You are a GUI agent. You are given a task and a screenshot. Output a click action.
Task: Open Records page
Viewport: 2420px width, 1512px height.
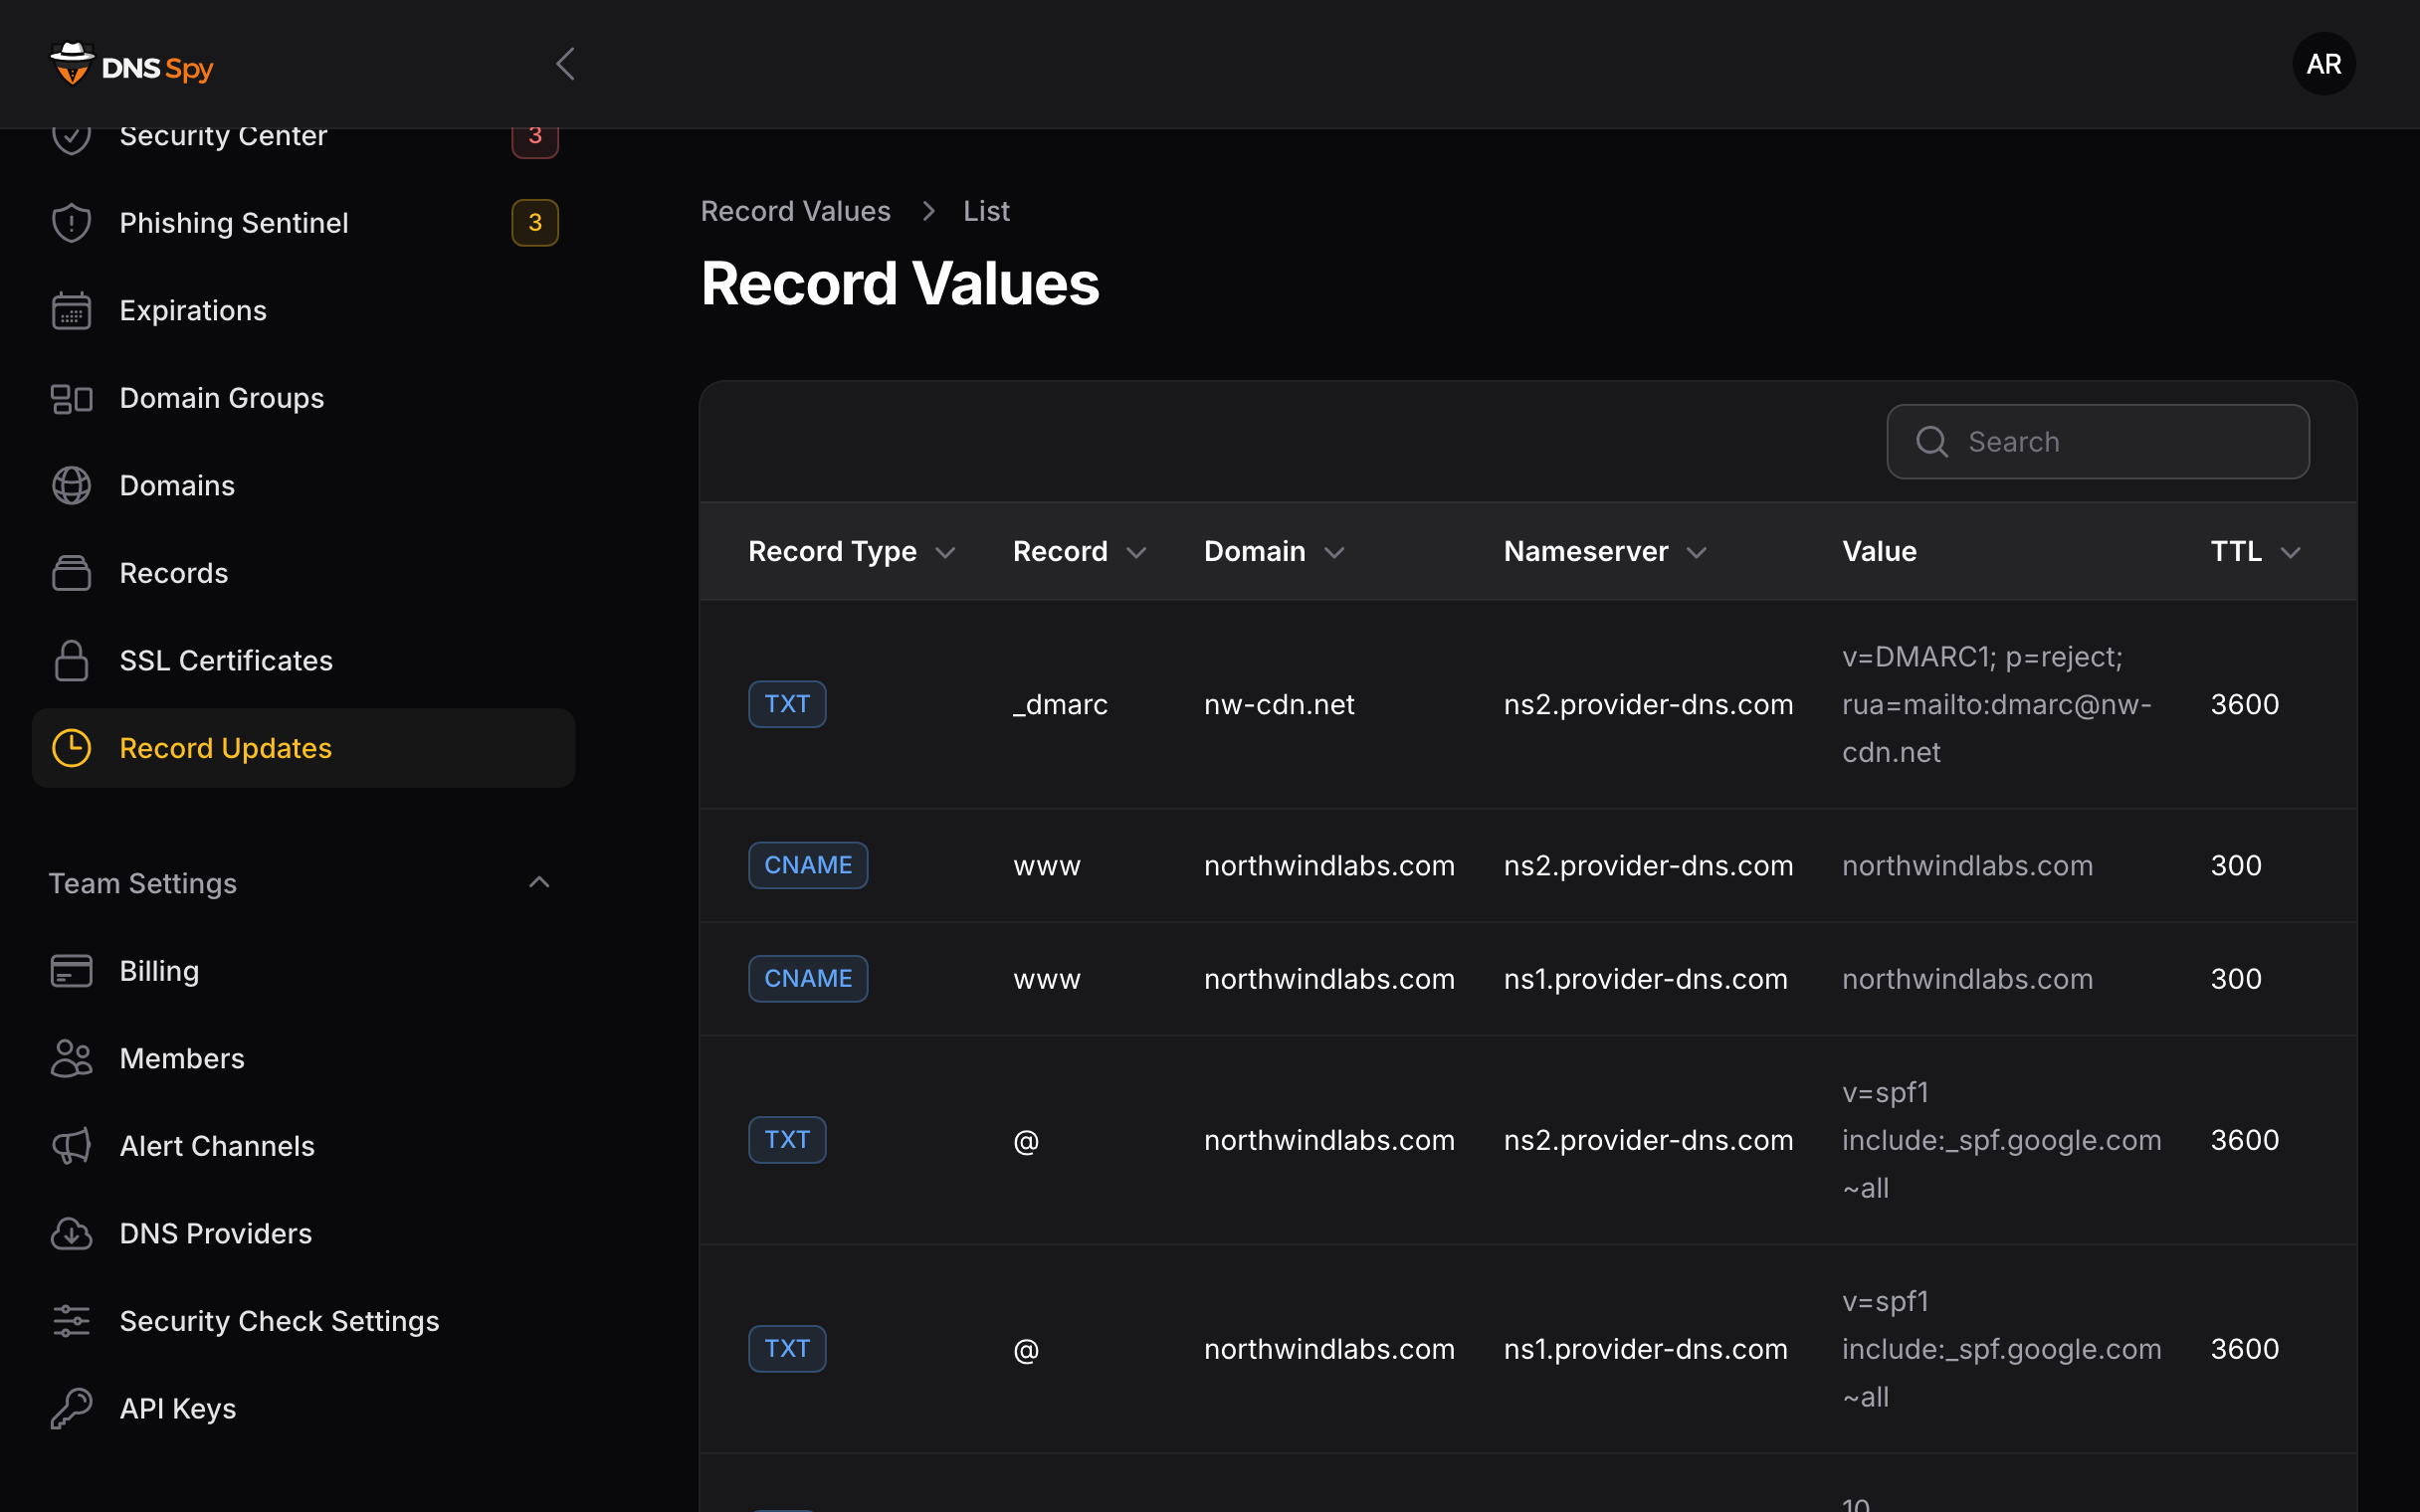pyautogui.click(x=303, y=573)
